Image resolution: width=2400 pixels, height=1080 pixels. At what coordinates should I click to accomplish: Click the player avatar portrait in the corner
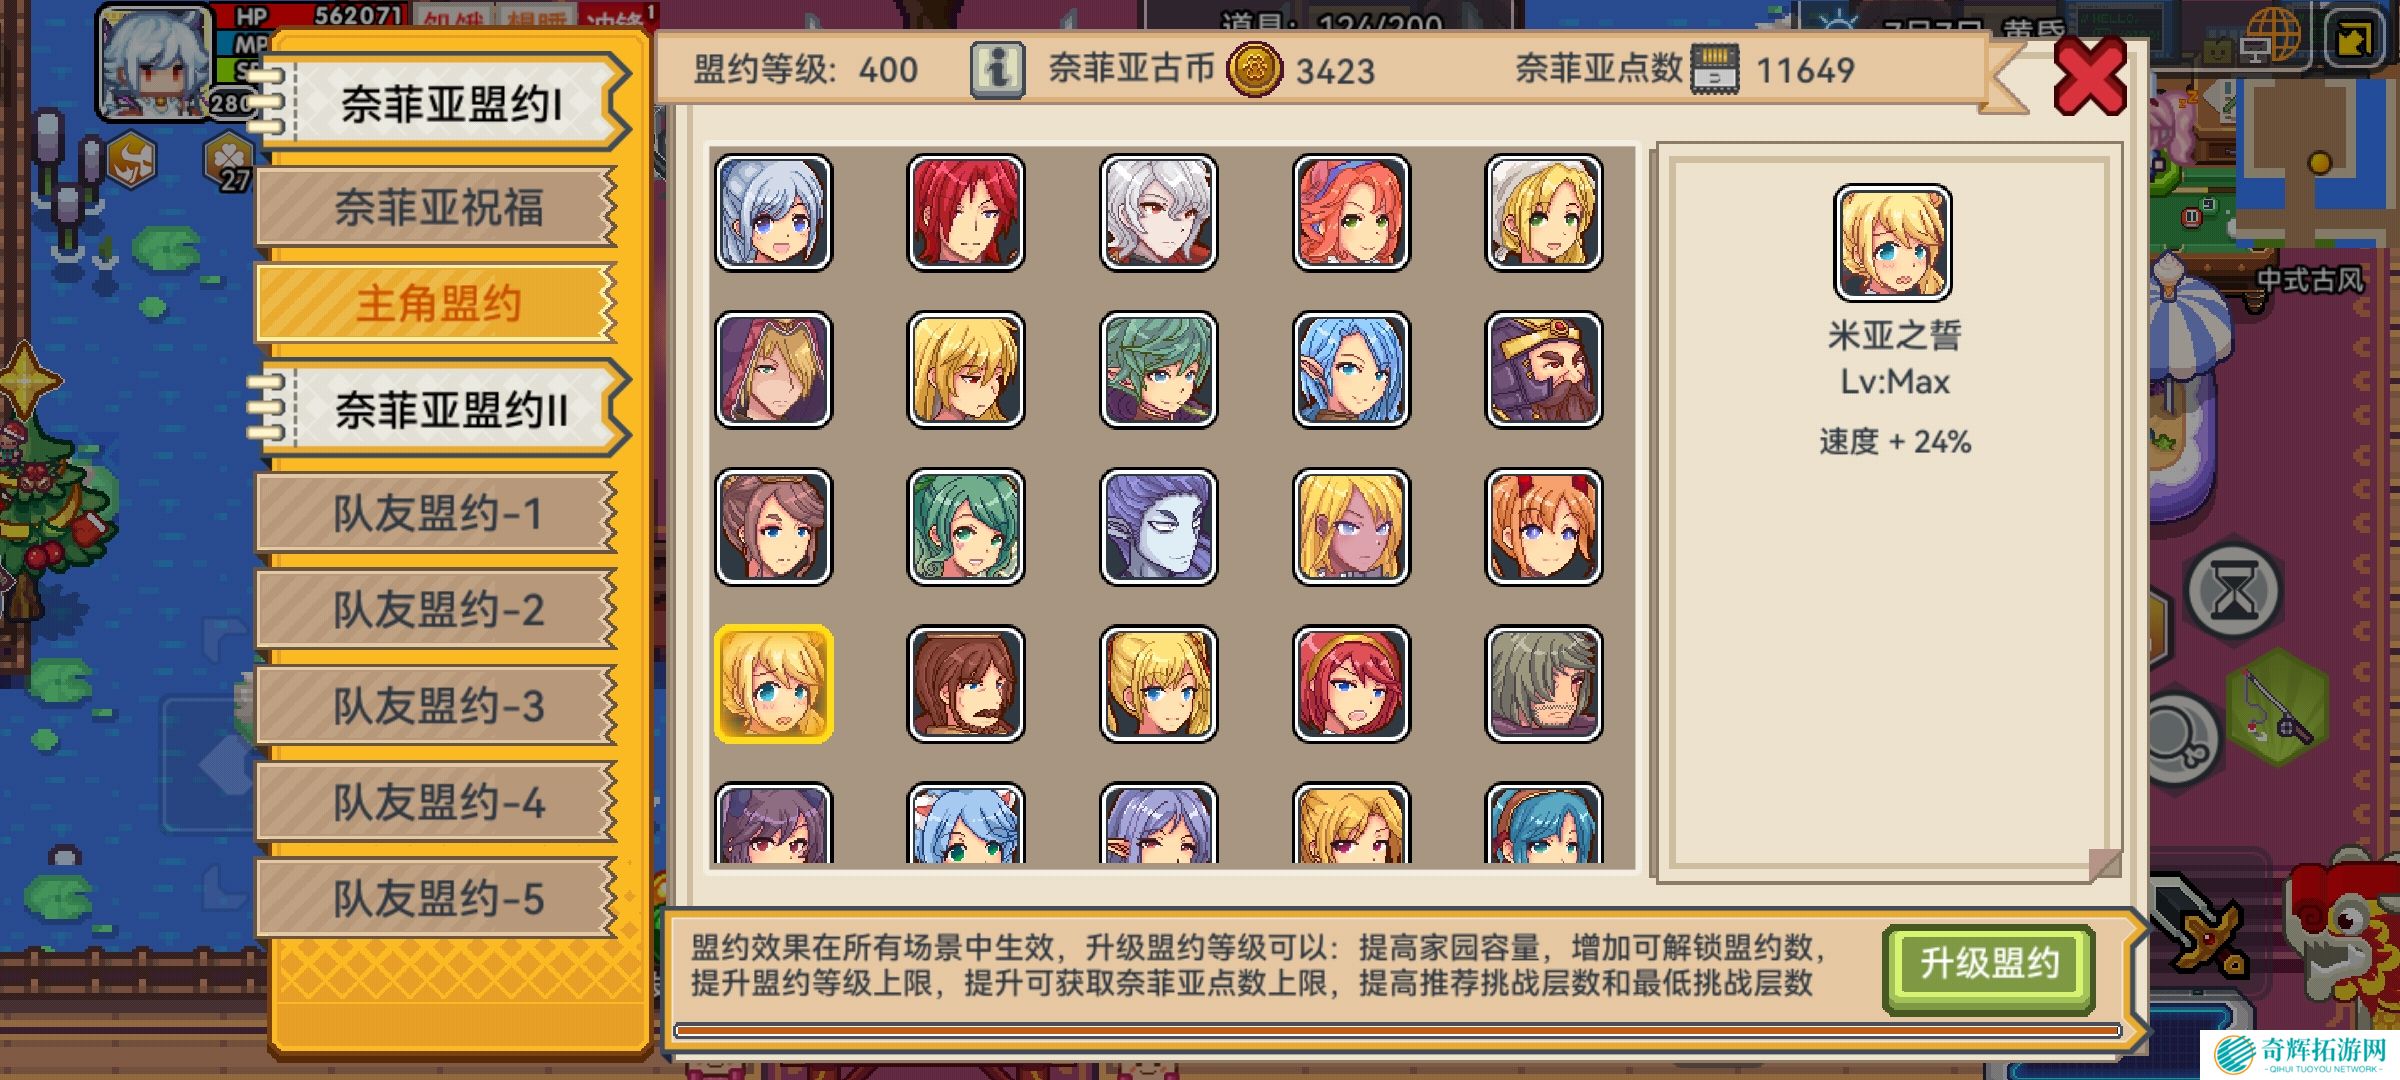pos(156,60)
